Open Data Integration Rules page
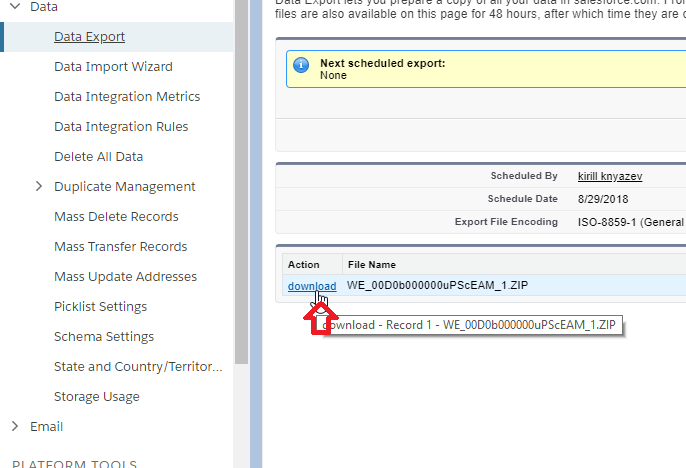 point(121,127)
